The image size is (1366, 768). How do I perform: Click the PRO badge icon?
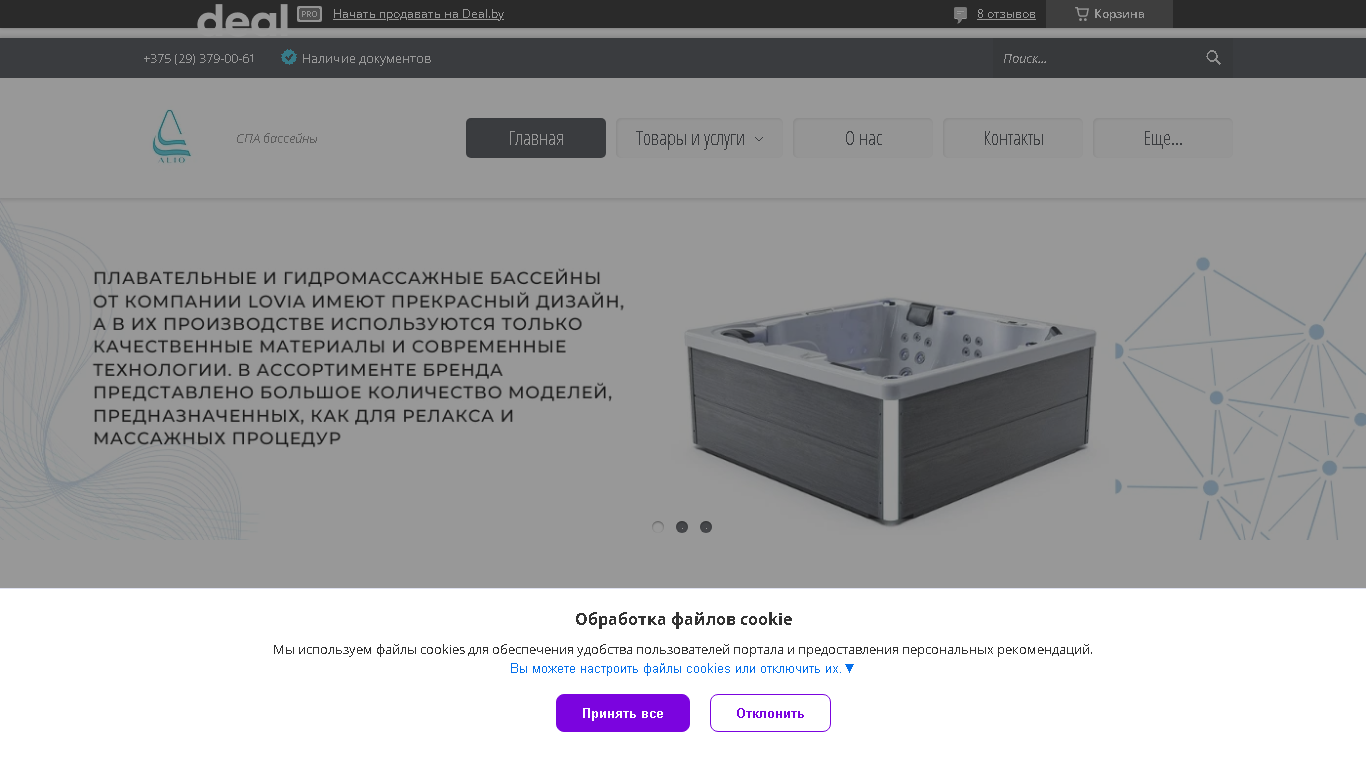[309, 14]
